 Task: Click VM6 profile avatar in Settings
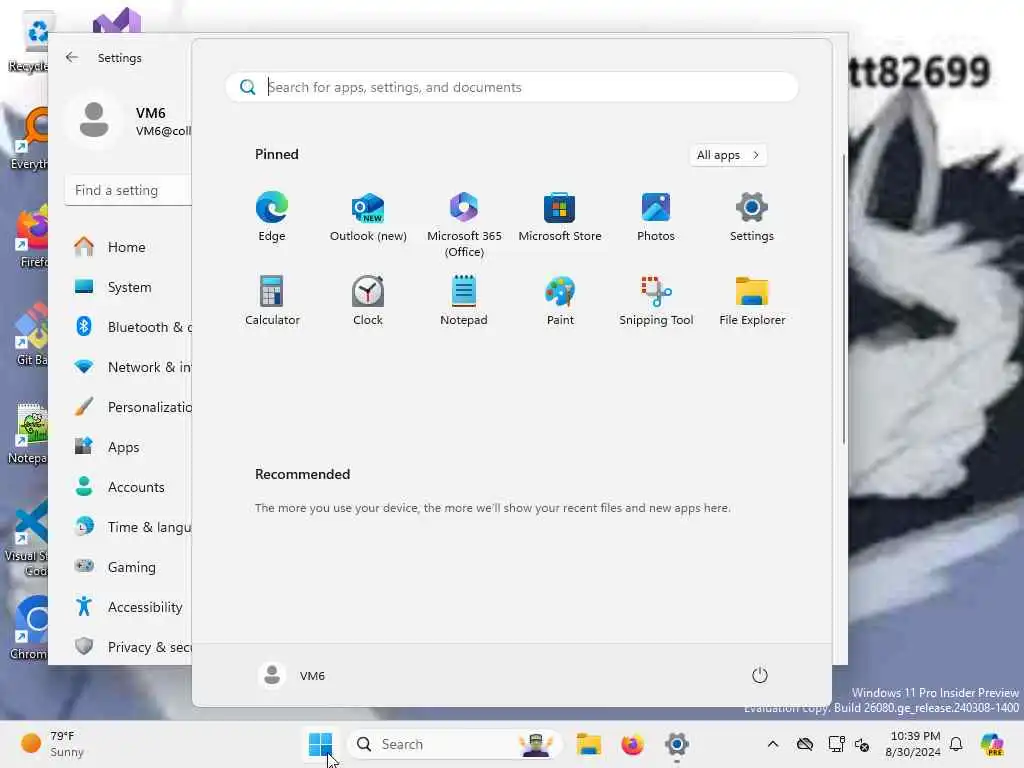tap(94, 120)
